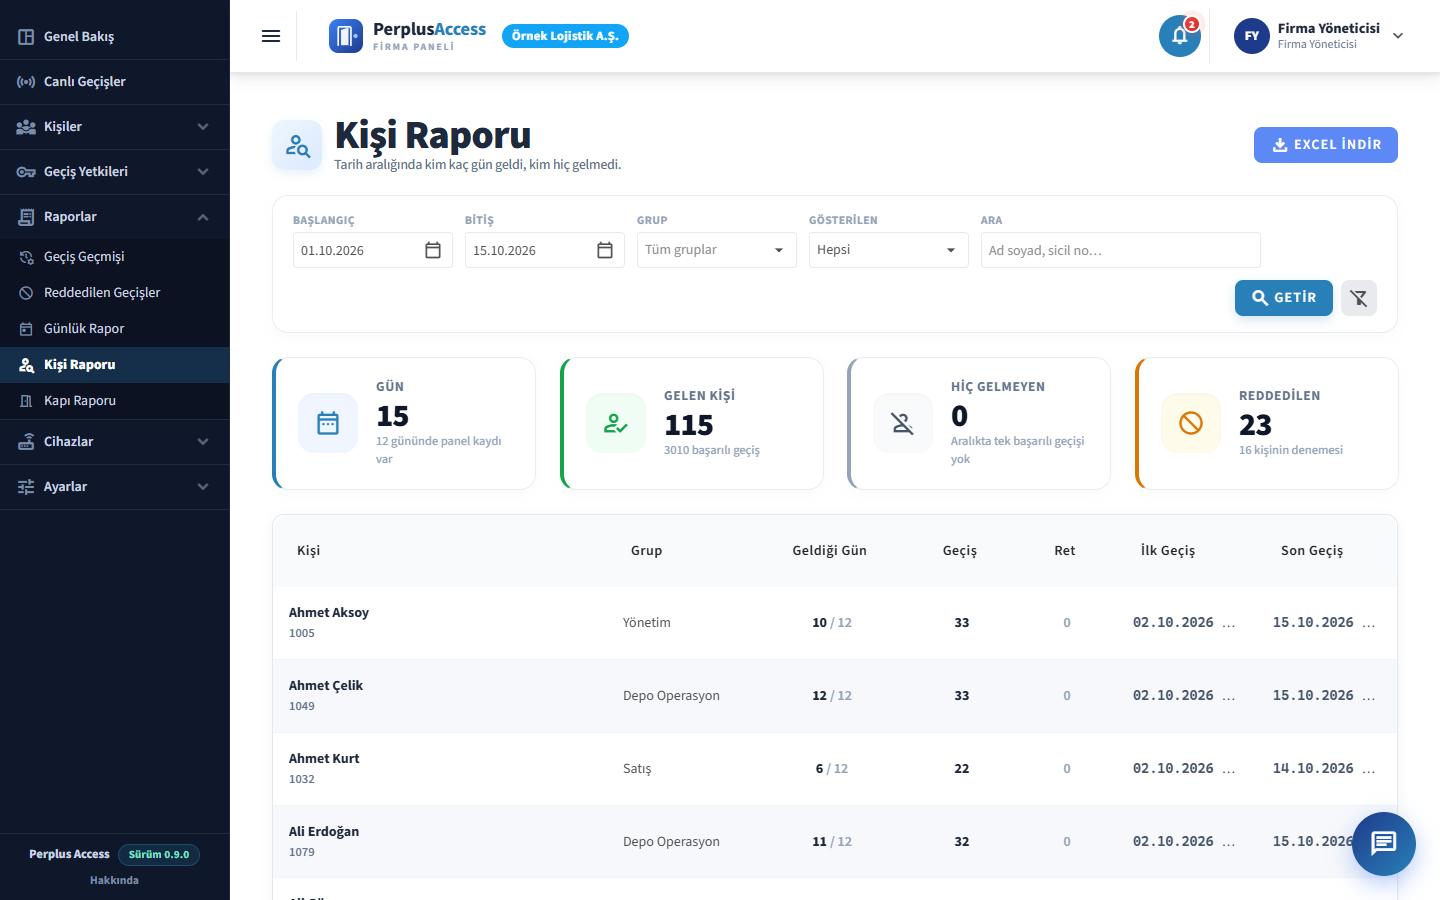Image resolution: width=1440 pixels, height=900 pixels.
Task: Clear filters with the funnel icon
Action: point(1359,298)
